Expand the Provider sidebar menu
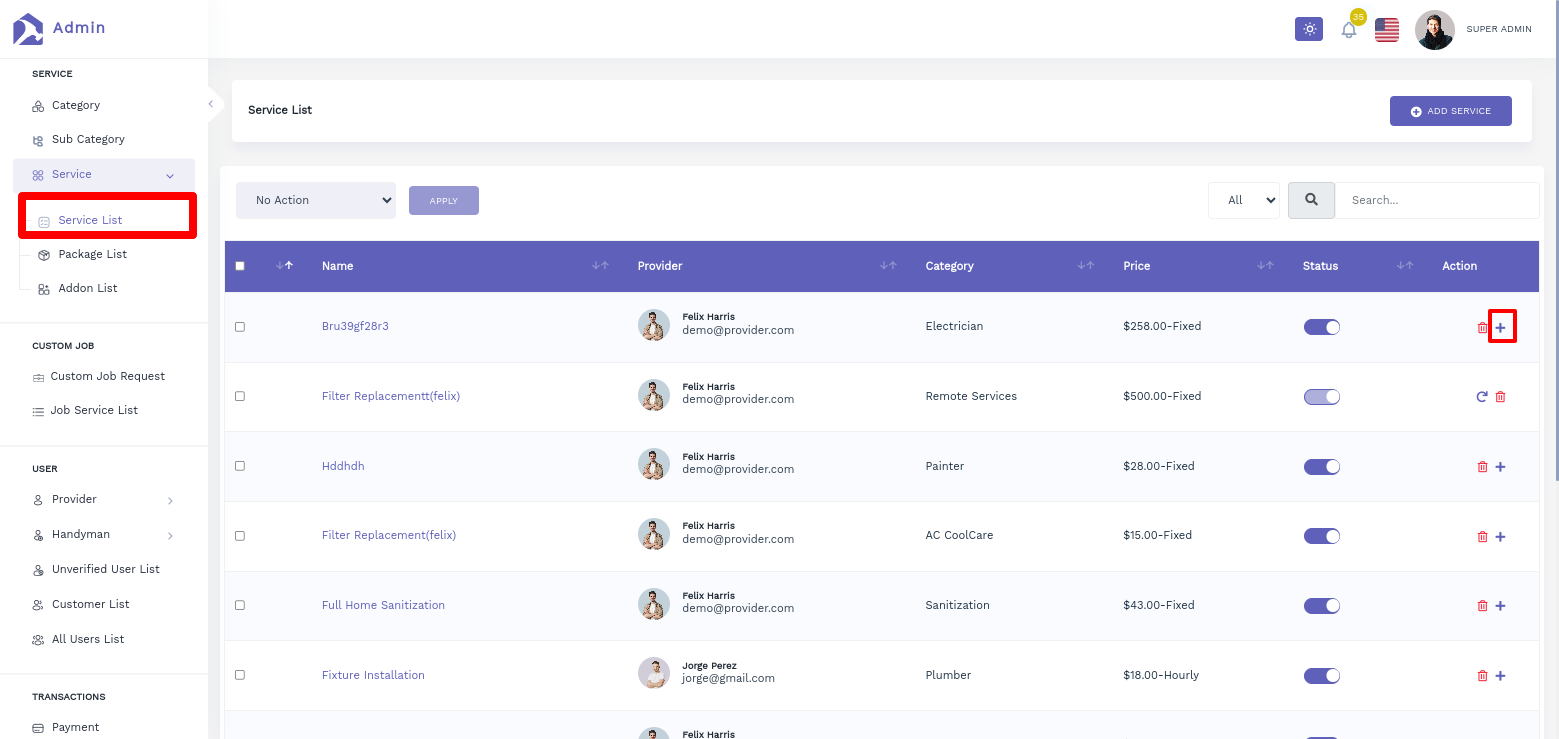This screenshot has width=1559, height=739. click(104, 500)
